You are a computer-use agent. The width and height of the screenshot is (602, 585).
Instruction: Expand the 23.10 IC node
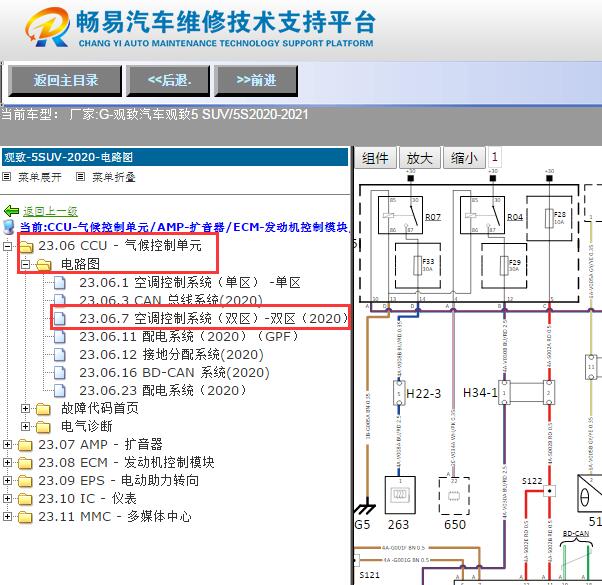point(7,499)
